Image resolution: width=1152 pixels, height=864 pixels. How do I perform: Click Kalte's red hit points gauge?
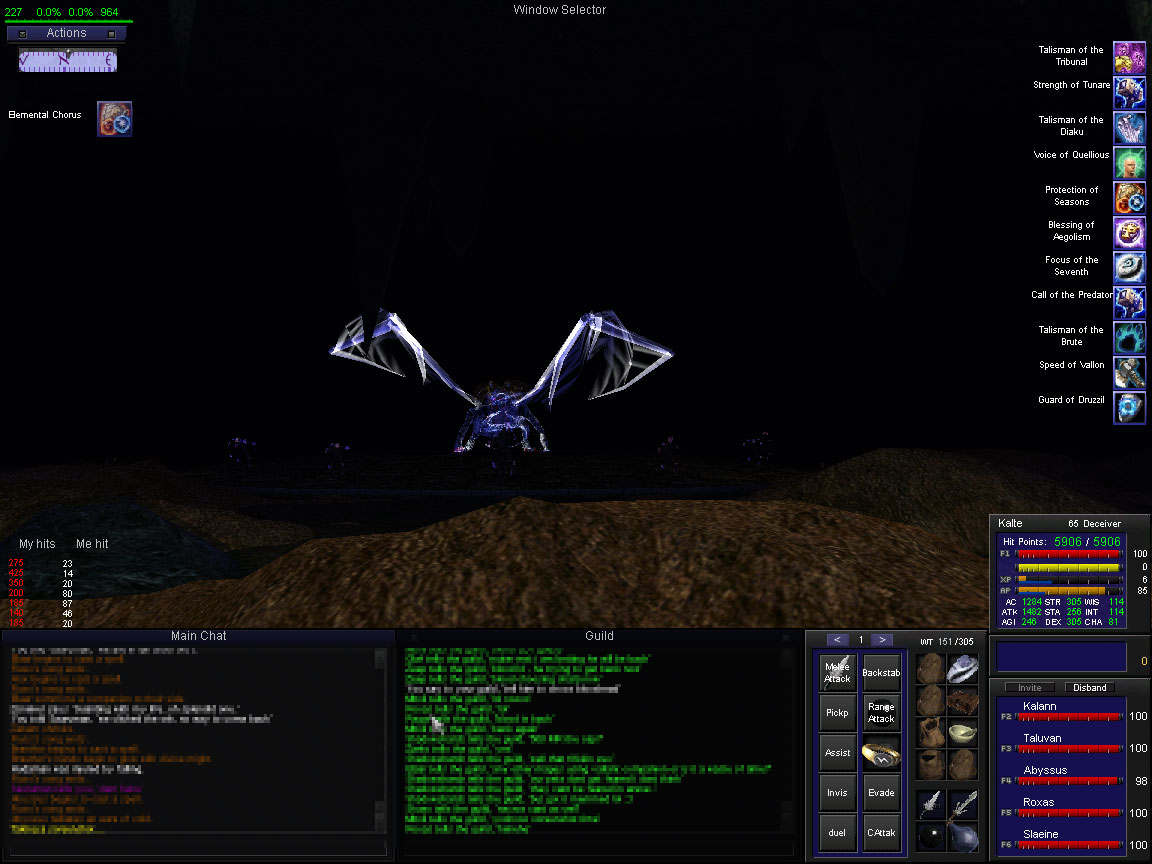(1069, 554)
